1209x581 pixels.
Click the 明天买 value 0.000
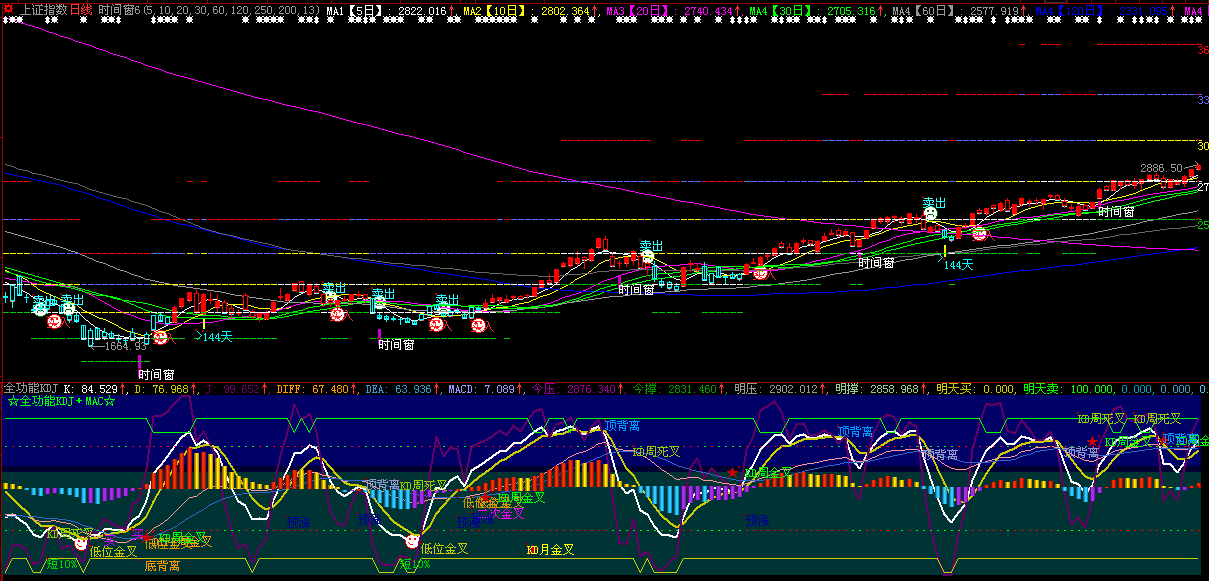(998, 388)
